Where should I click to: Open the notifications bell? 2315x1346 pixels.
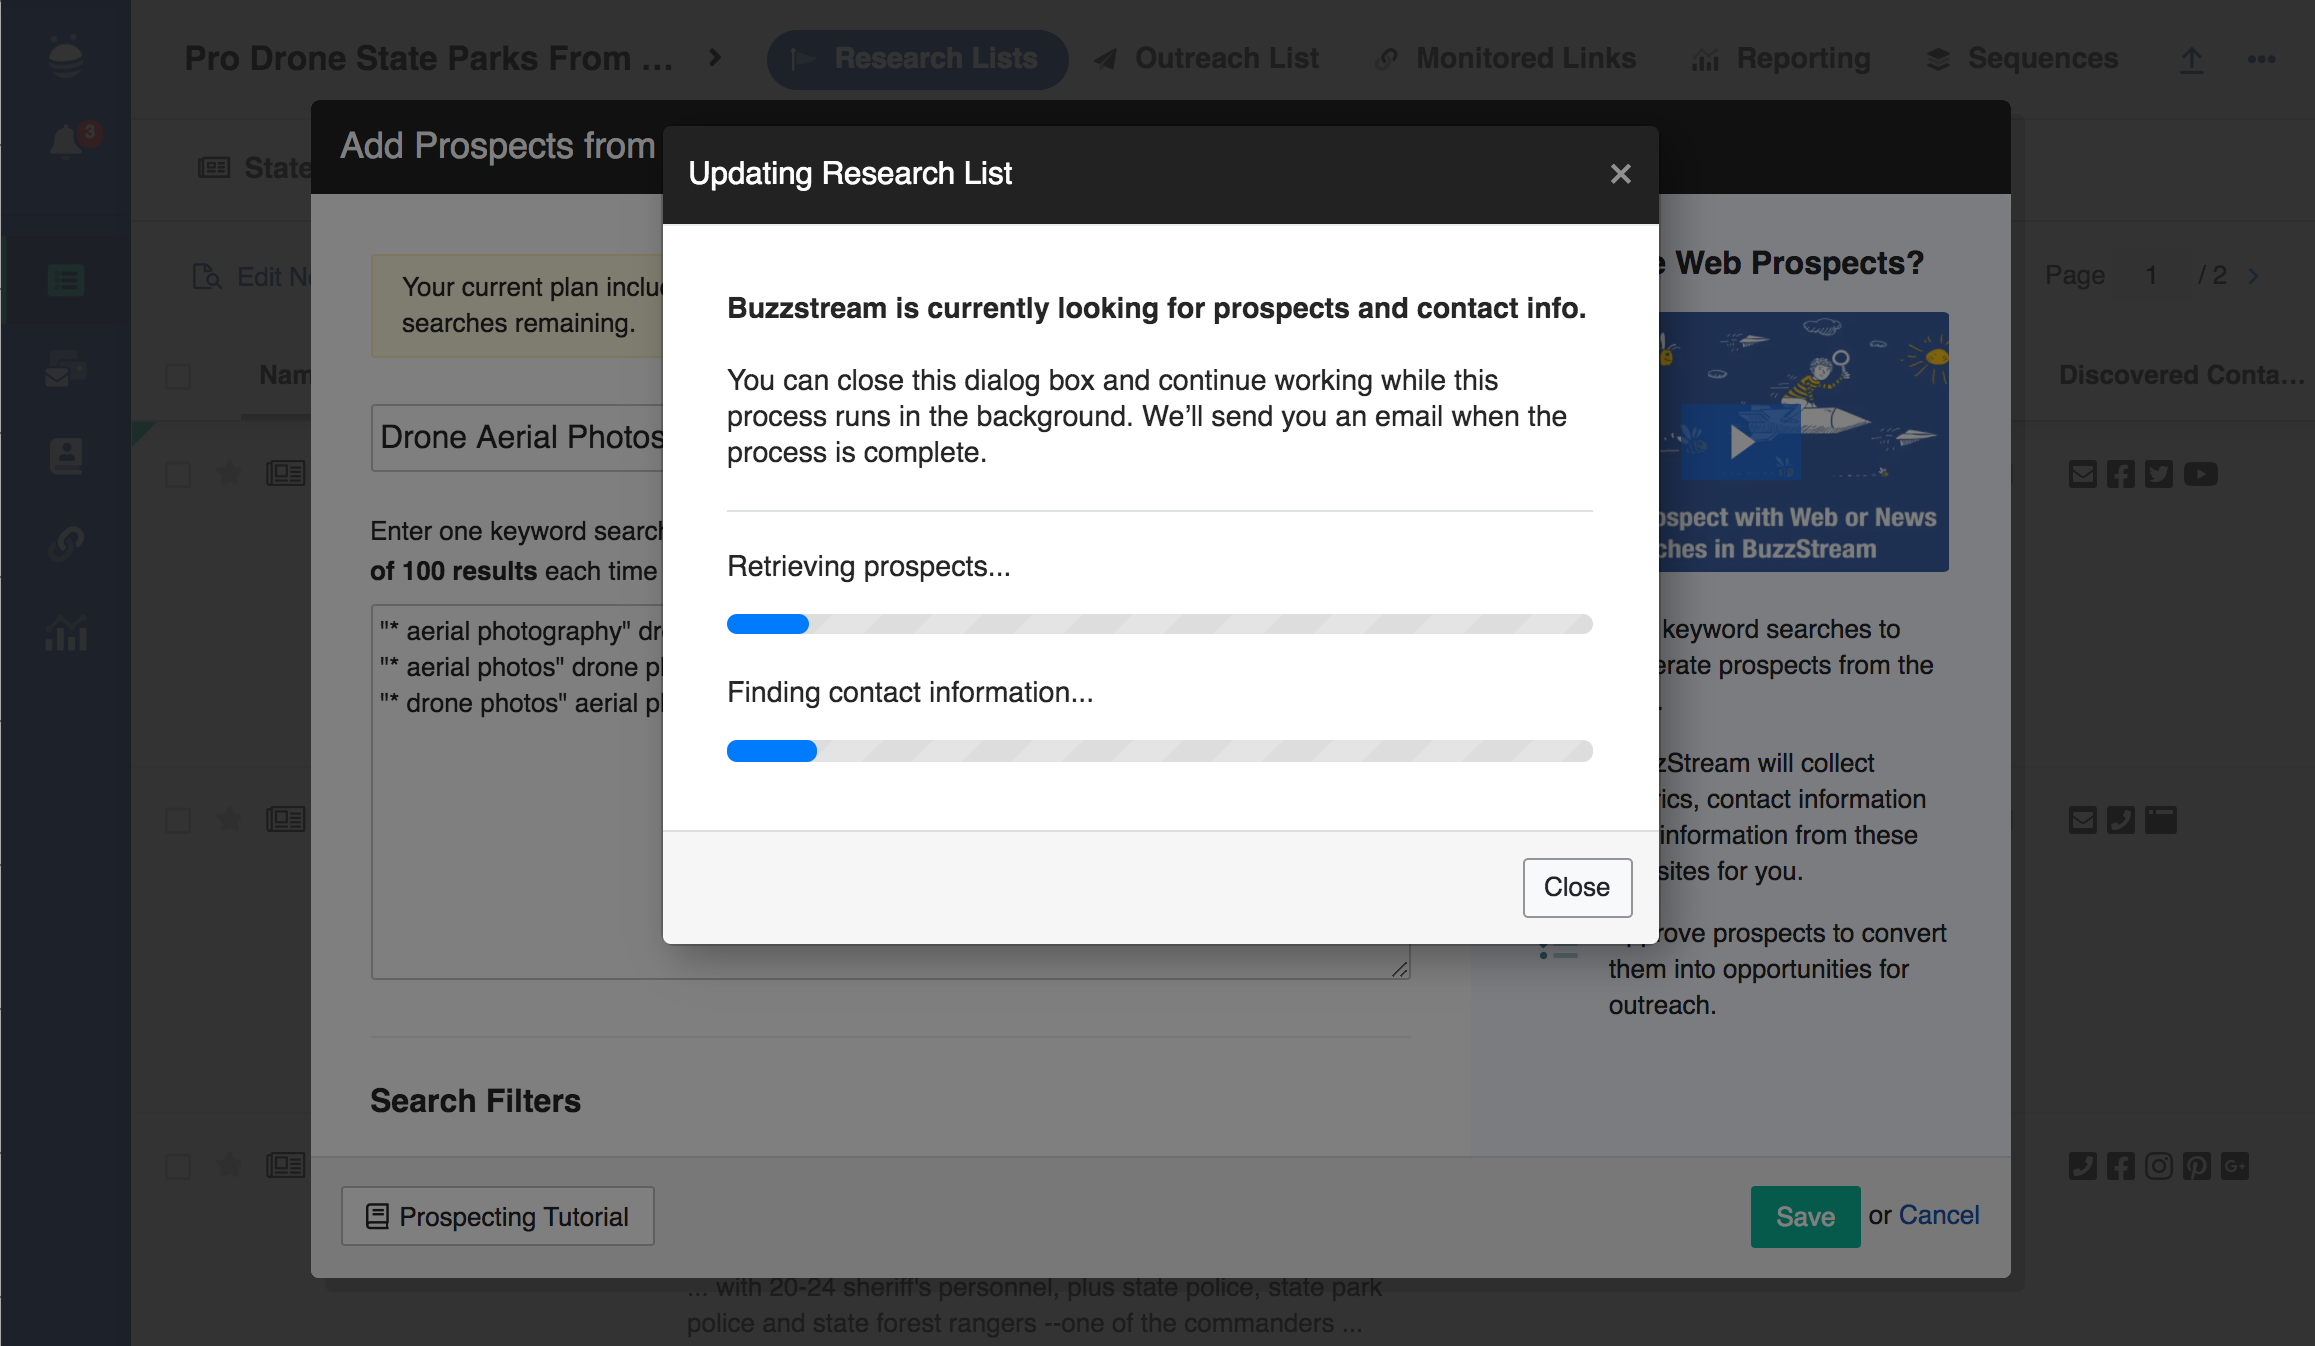point(68,141)
